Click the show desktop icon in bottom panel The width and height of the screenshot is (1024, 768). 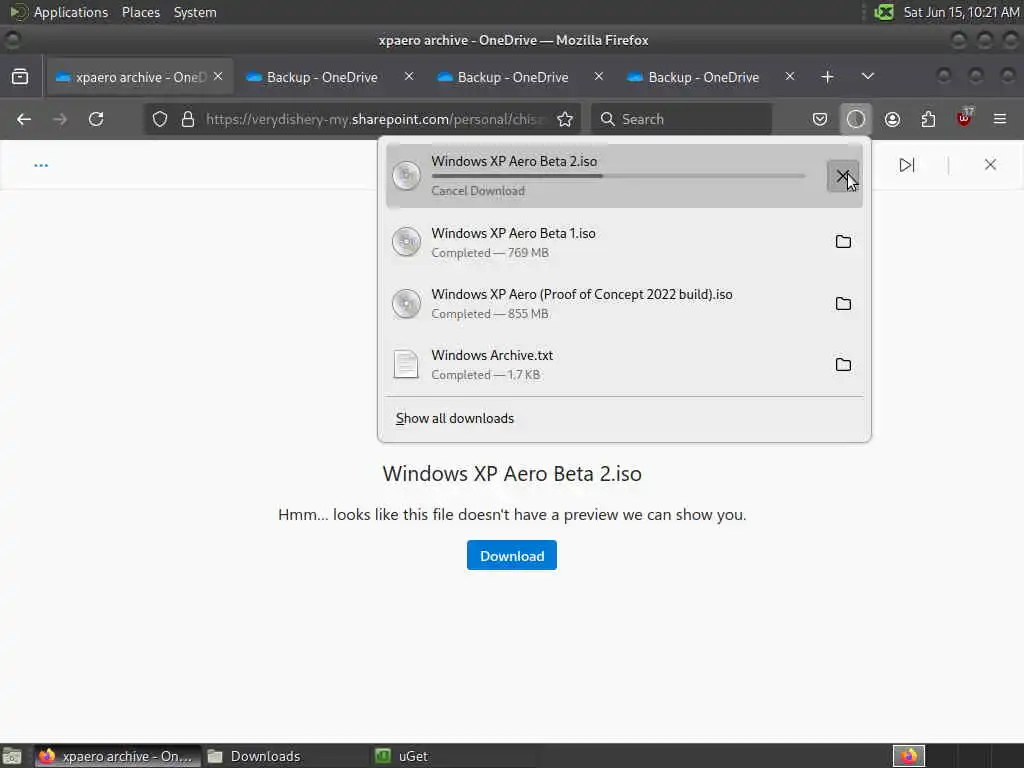click(12, 756)
